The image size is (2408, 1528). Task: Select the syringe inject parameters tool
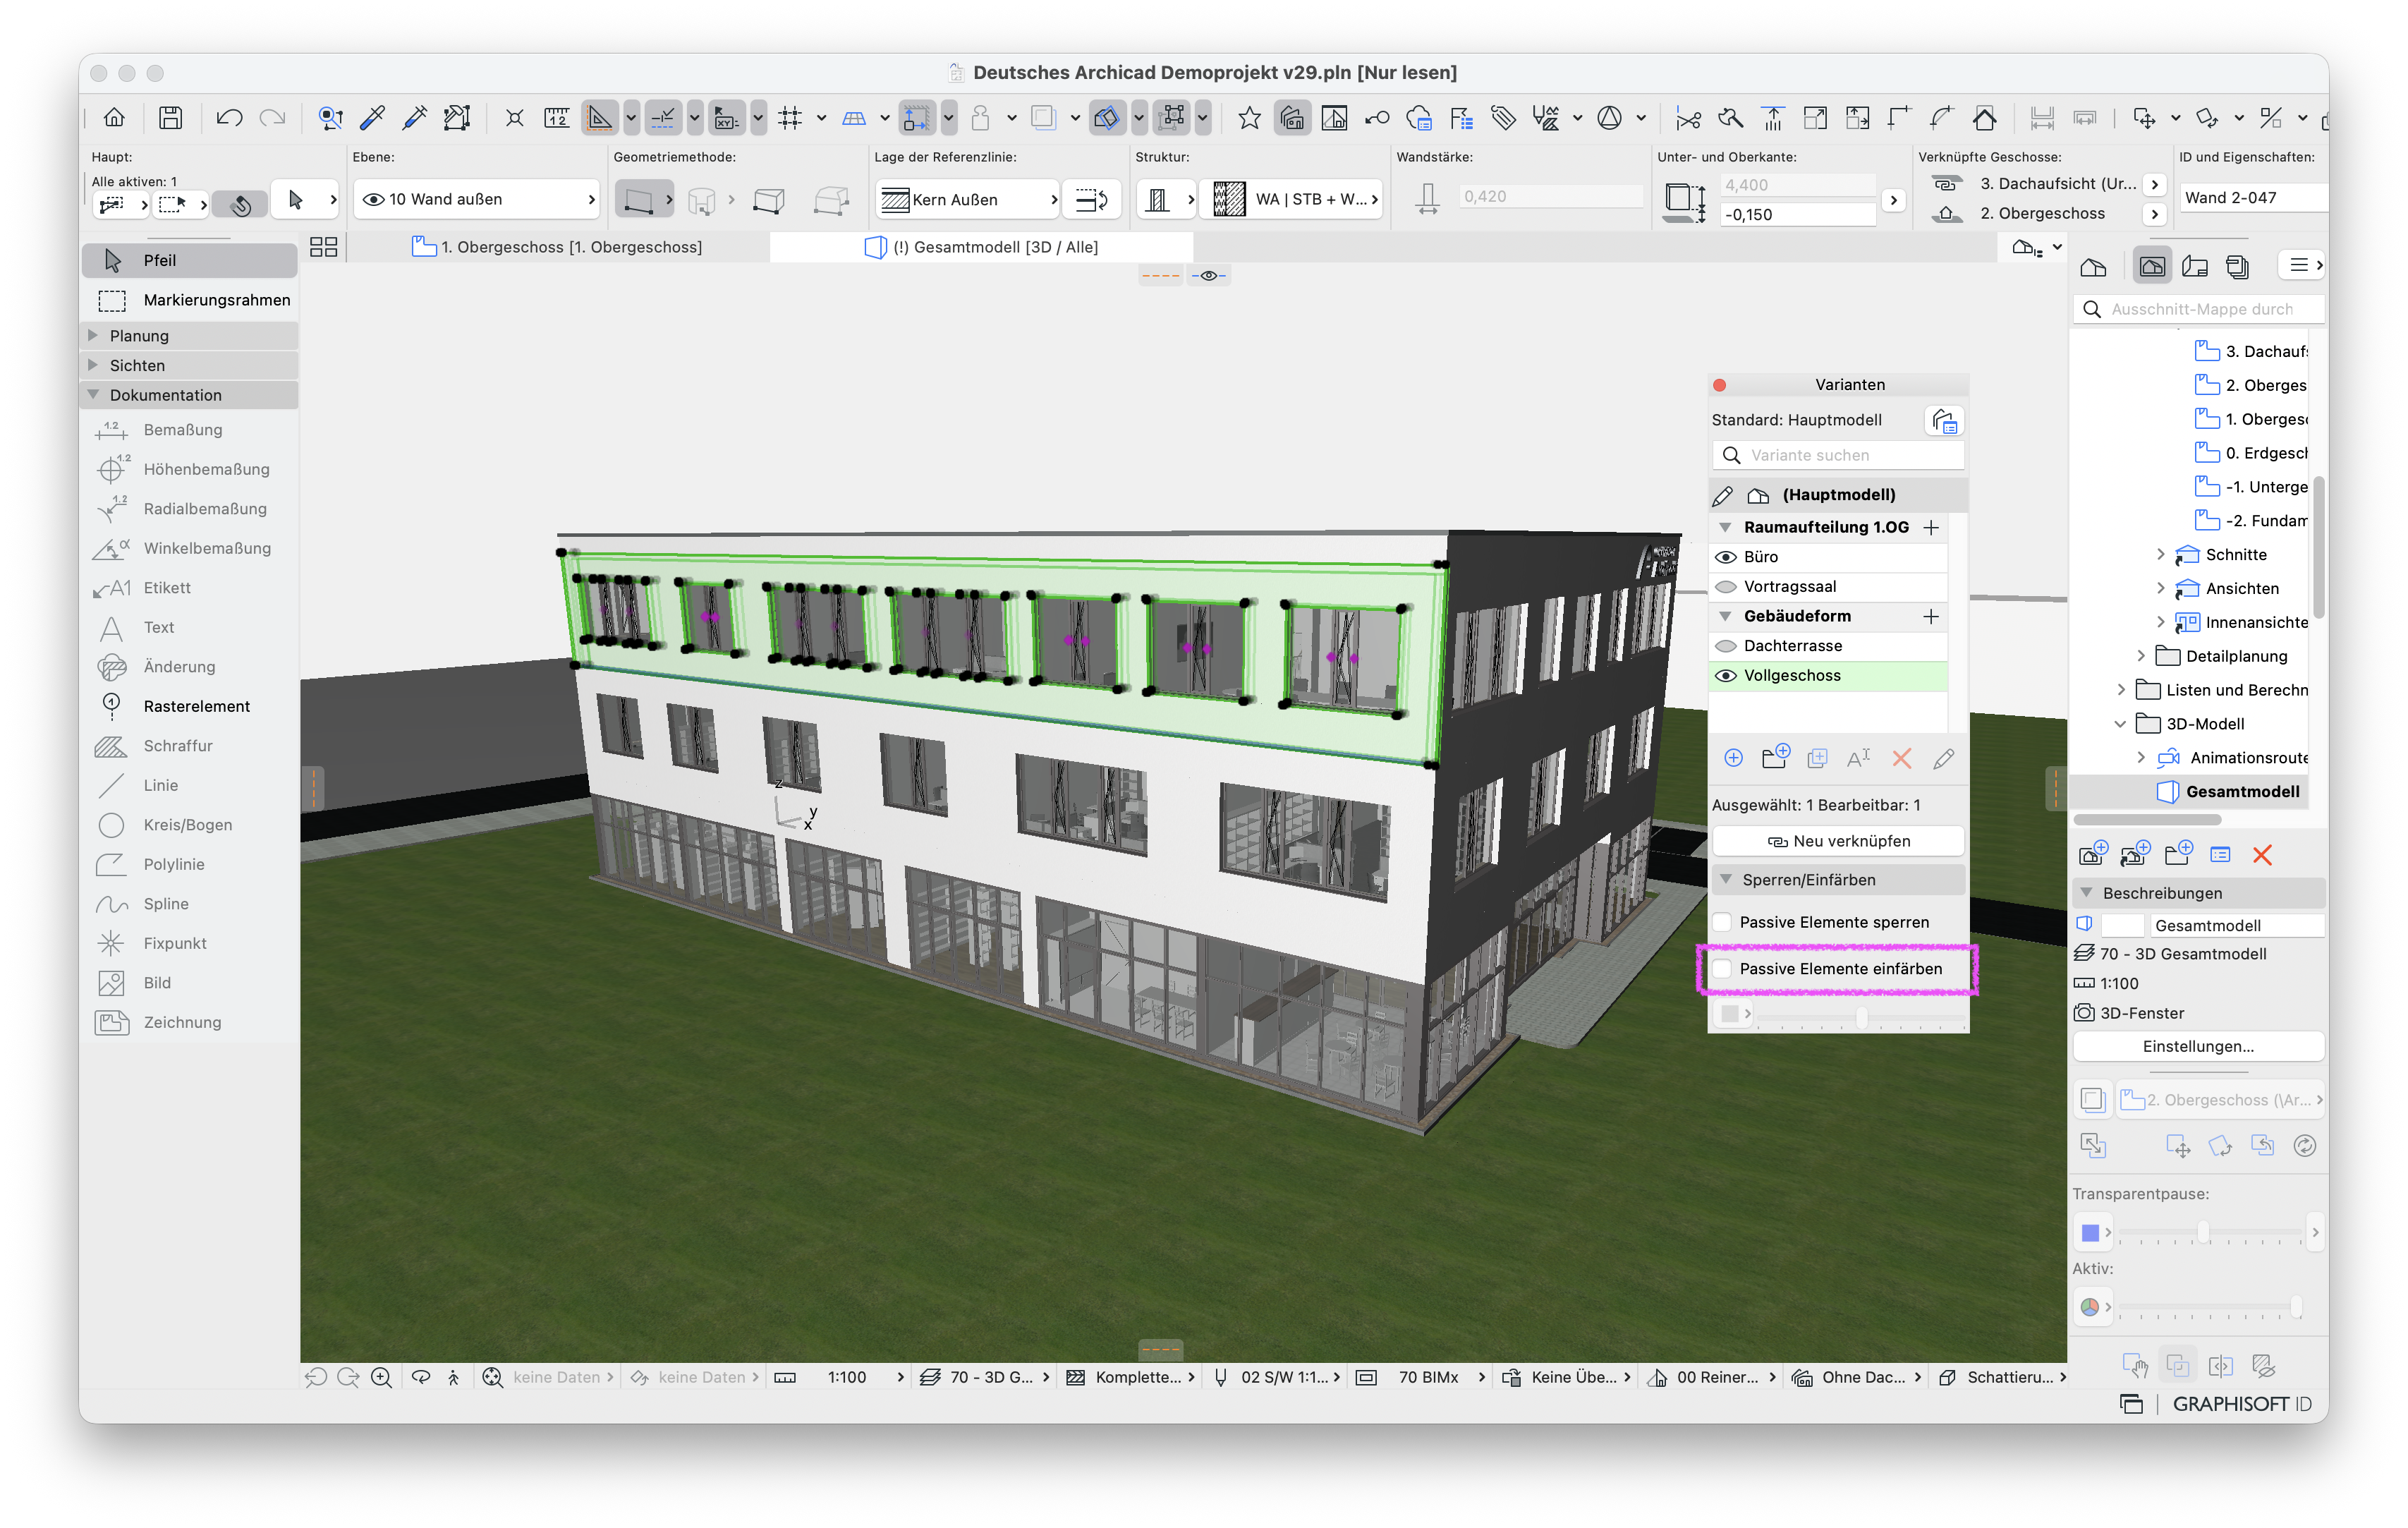click(415, 118)
